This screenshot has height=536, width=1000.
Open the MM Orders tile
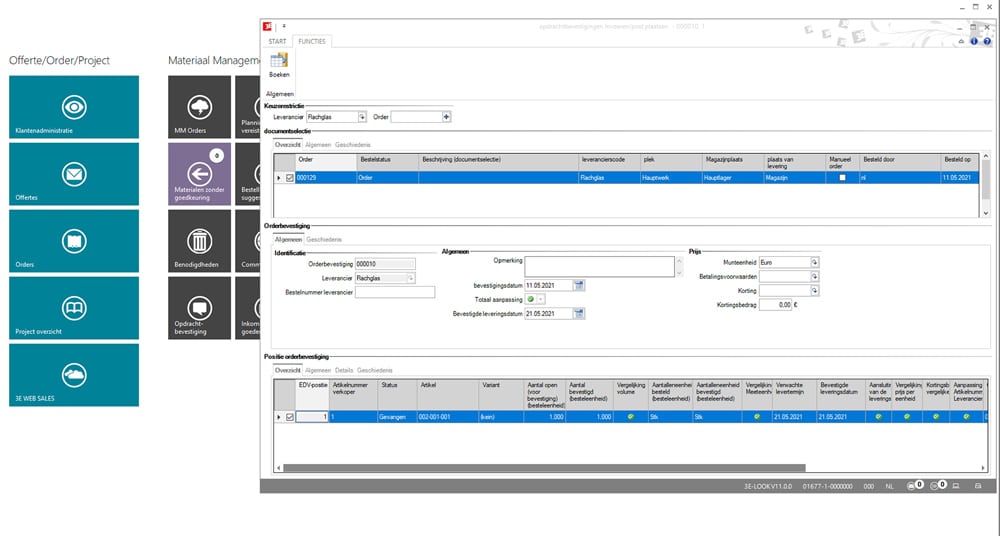(x=199, y=106)
